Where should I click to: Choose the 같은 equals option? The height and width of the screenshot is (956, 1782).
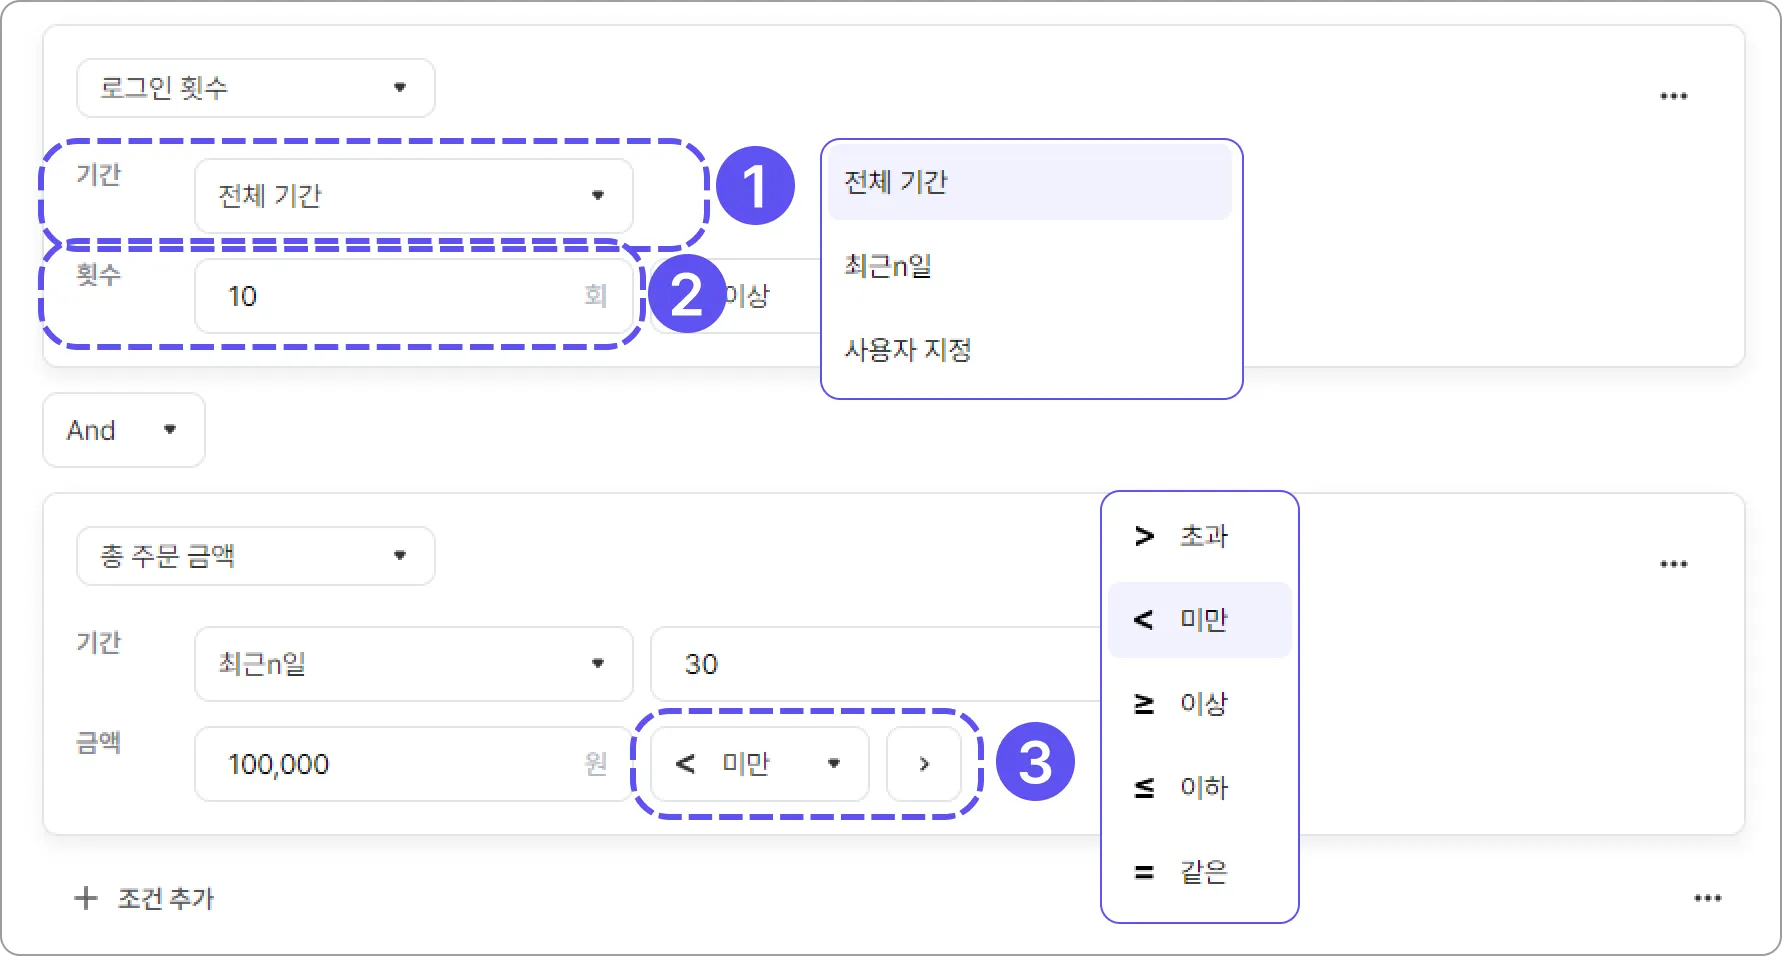pos(1199,872)
